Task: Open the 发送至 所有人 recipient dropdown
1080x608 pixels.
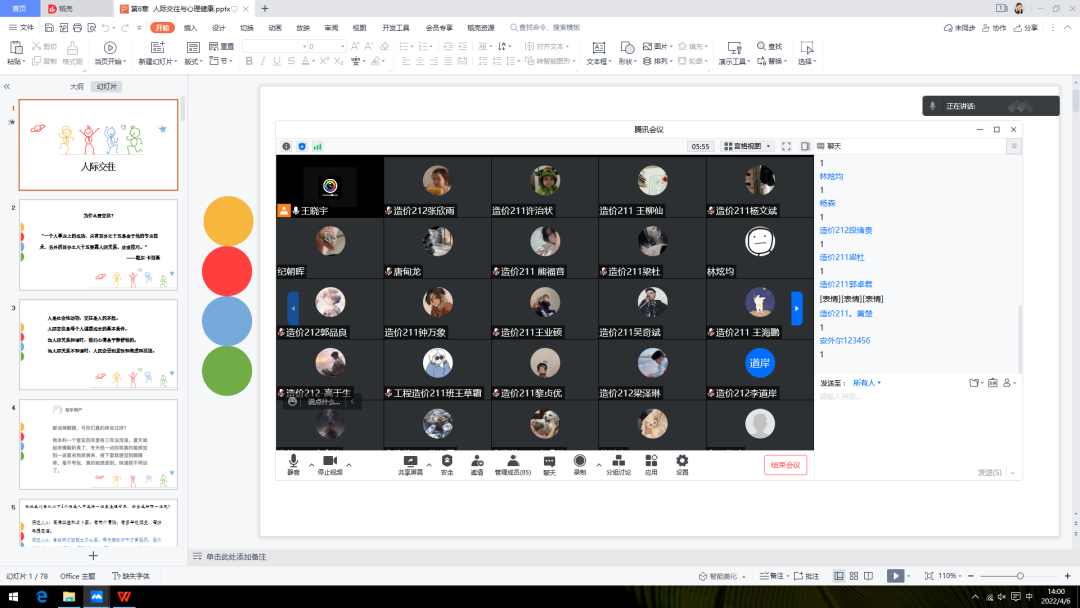Action: coord(865,383)
